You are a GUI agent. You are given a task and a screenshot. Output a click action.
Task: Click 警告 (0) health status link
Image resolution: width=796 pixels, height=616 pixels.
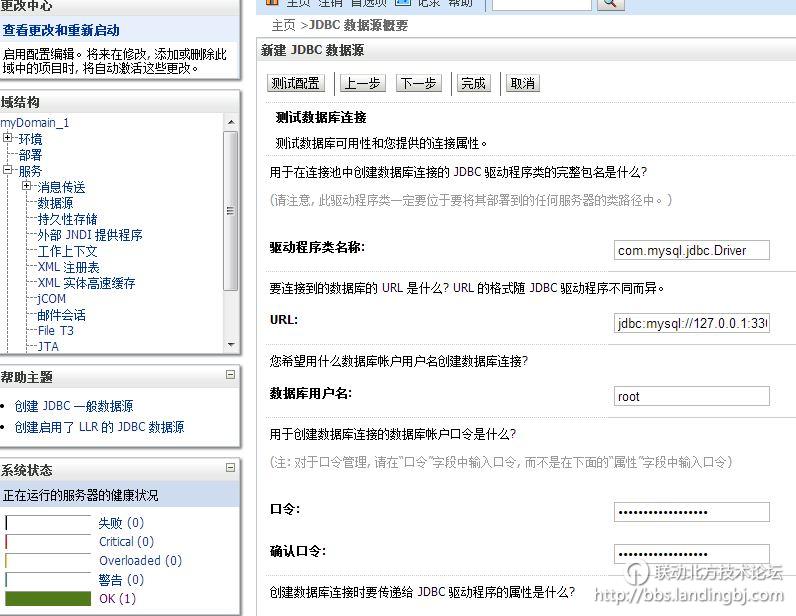tap(121, 579)
